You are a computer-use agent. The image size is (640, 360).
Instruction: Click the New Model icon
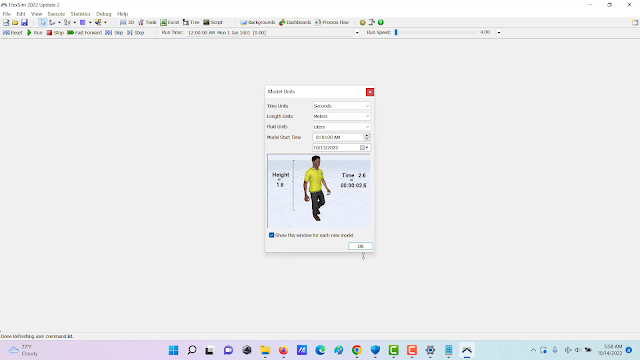(x=6, y=22)
